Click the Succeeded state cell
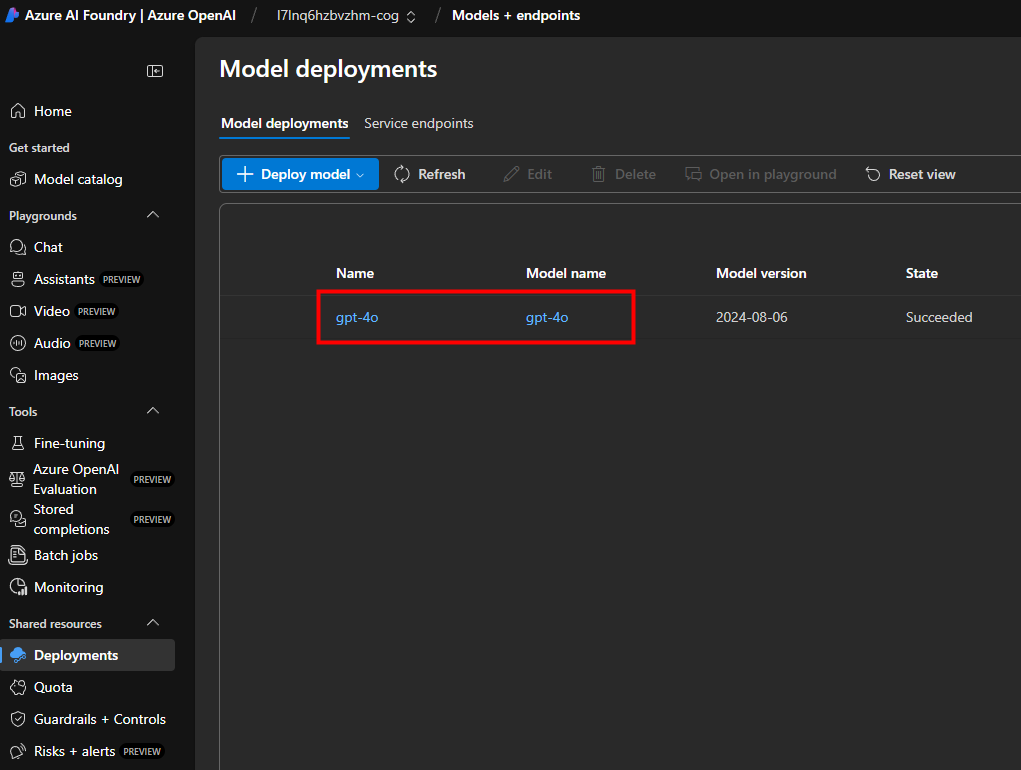This screenshot has width=1021, height=770. tap(939, 318)
